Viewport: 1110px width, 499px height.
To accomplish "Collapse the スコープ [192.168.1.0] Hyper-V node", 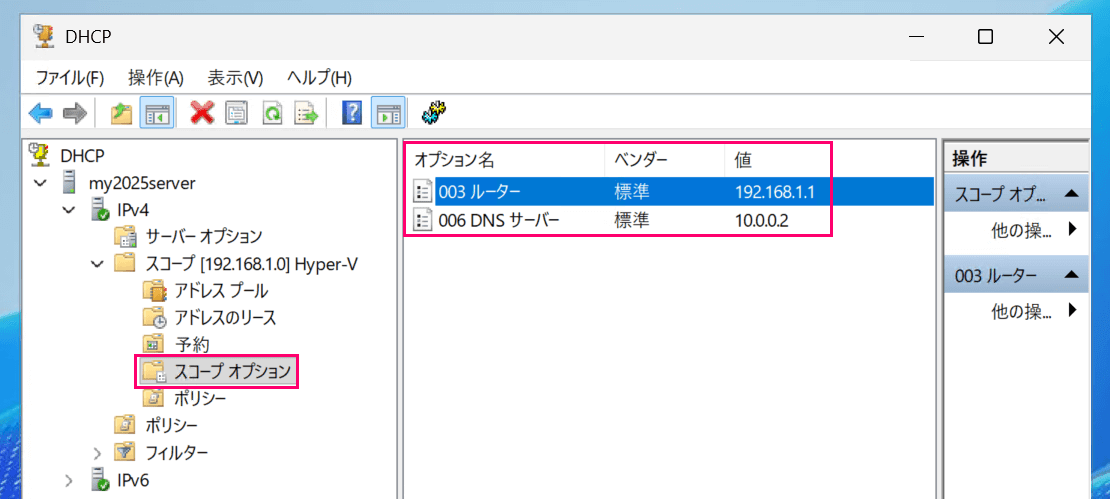I will pyautogui.click(x=97, y=264).
